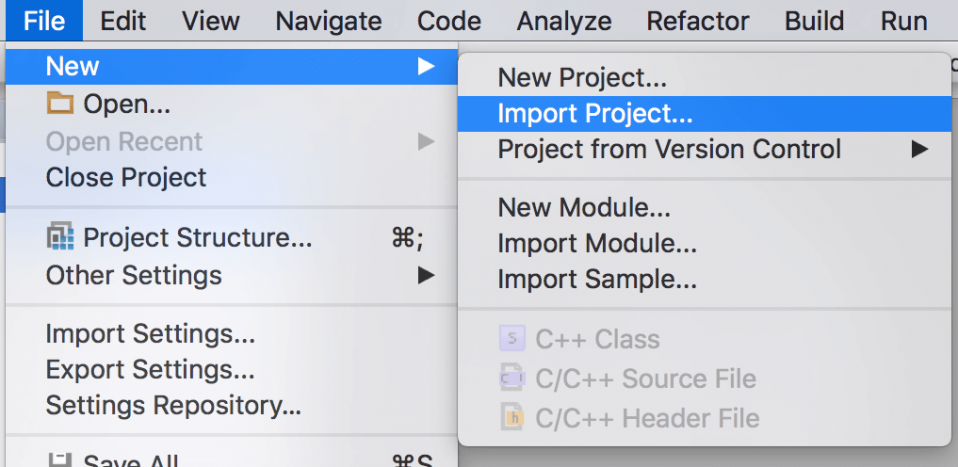Select Import Project menu entry
This screenshot has height=467, width=958.
tap(595, 114)
